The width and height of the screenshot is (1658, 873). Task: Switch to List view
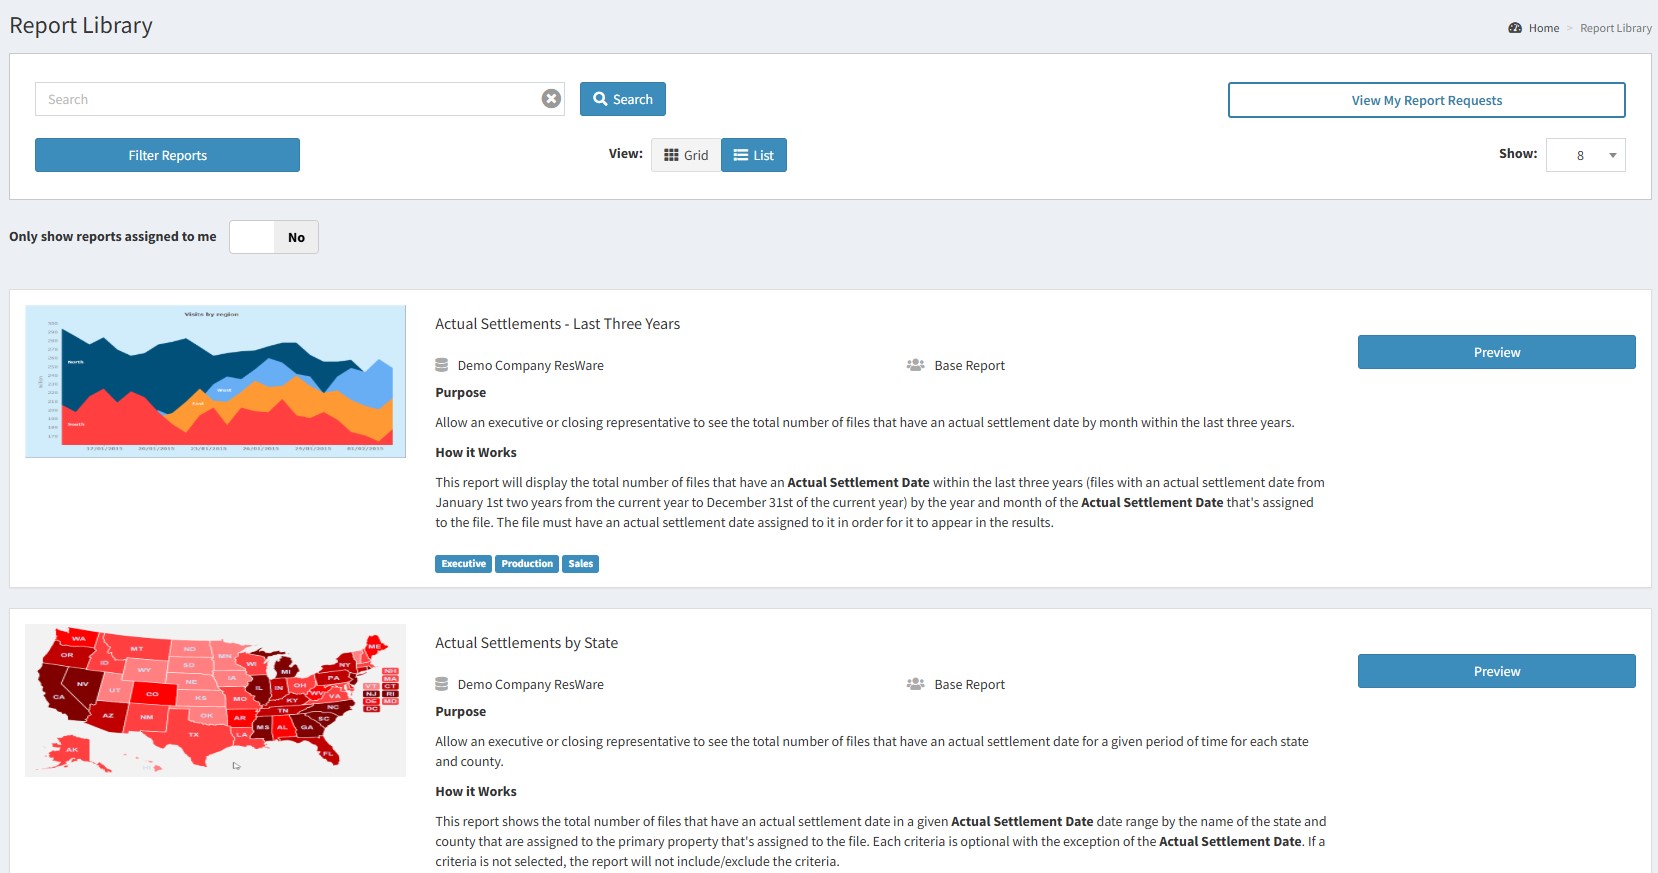[x=754, y=155]
